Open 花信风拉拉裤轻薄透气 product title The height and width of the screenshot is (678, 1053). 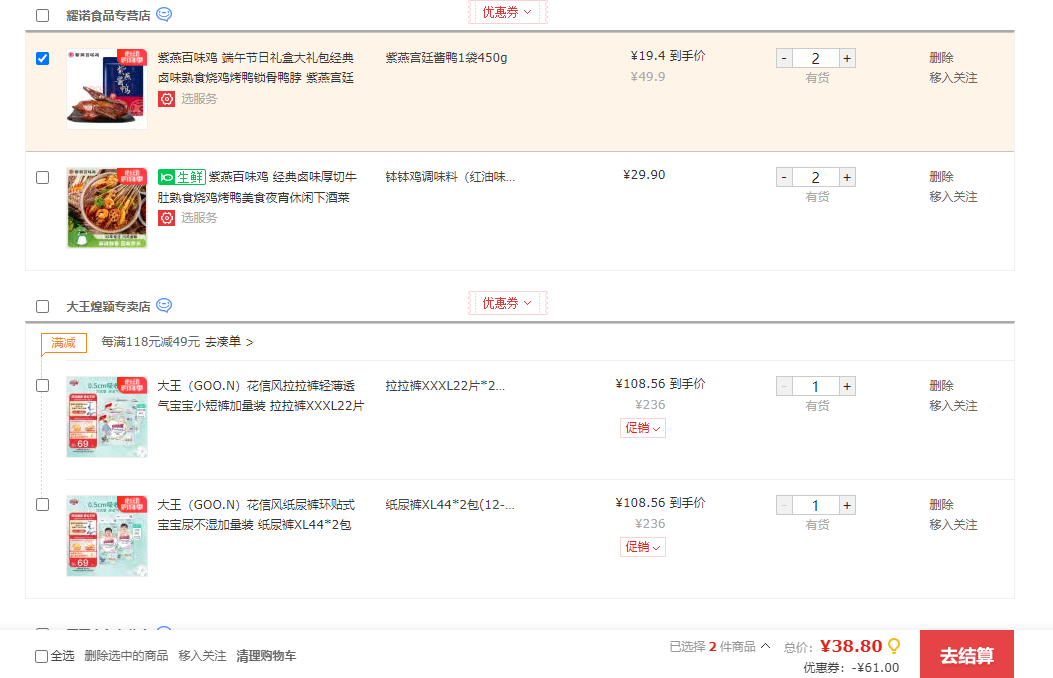261,396
